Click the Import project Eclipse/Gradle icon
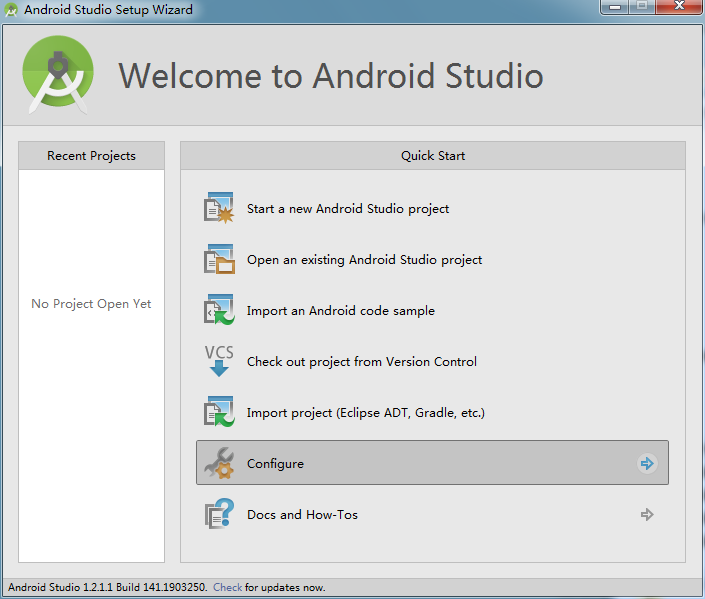Screen dimensions: 705x599 pos(219,412)
